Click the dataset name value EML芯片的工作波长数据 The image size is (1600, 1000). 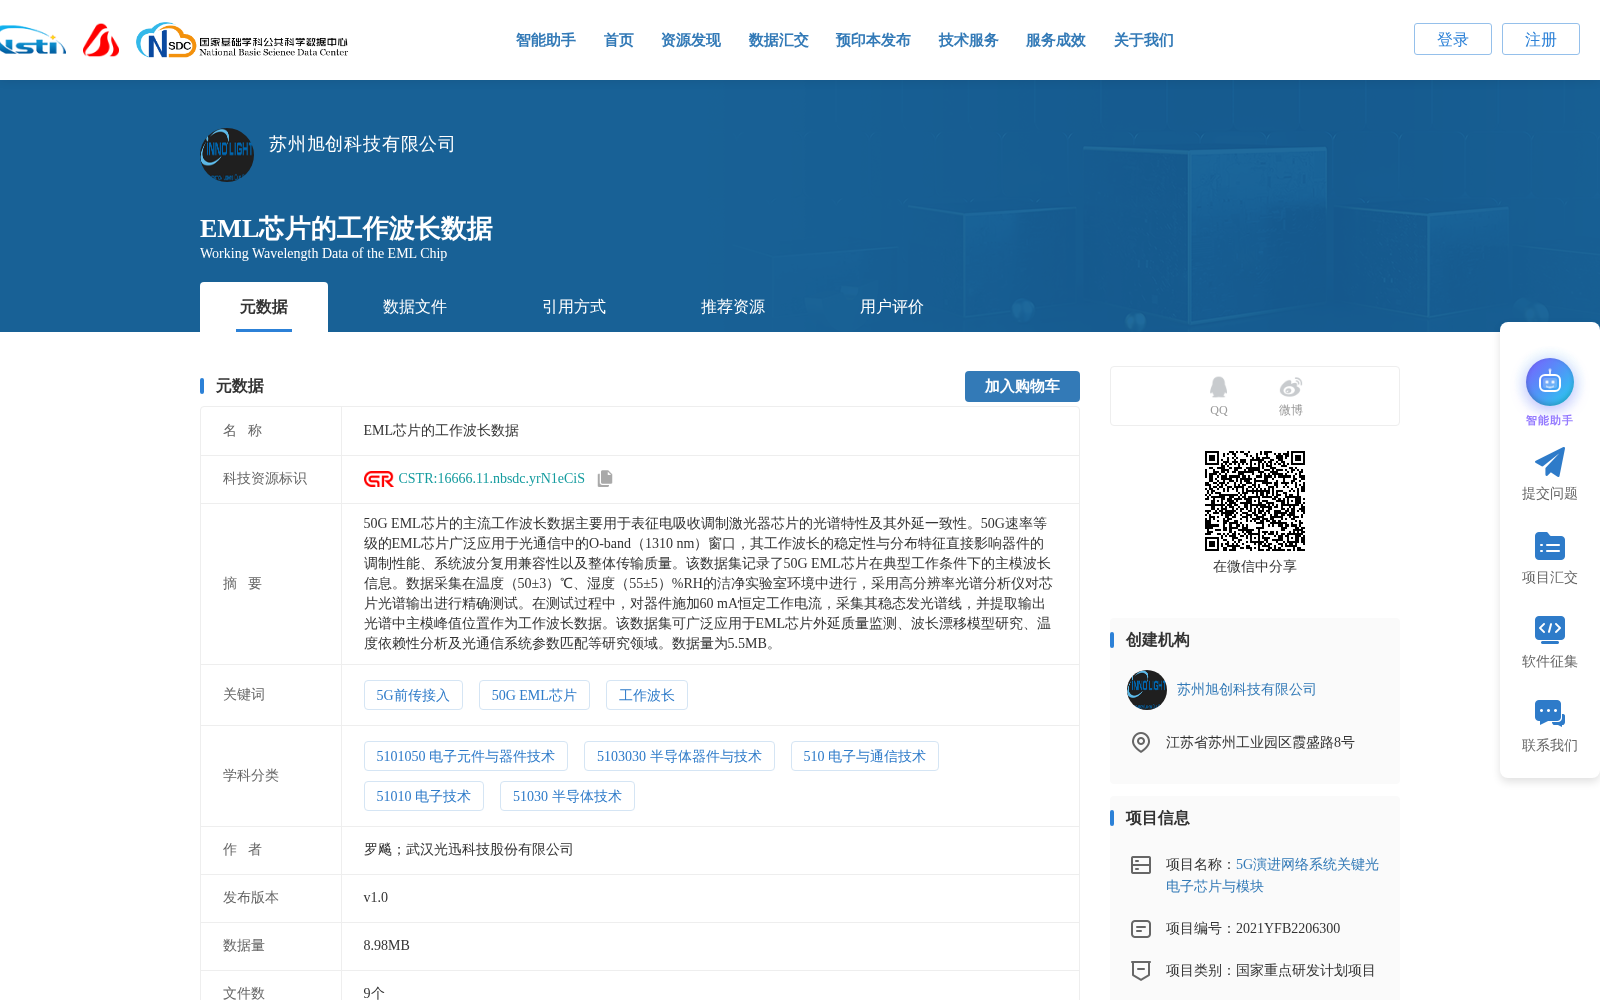(x=441, y=431)
